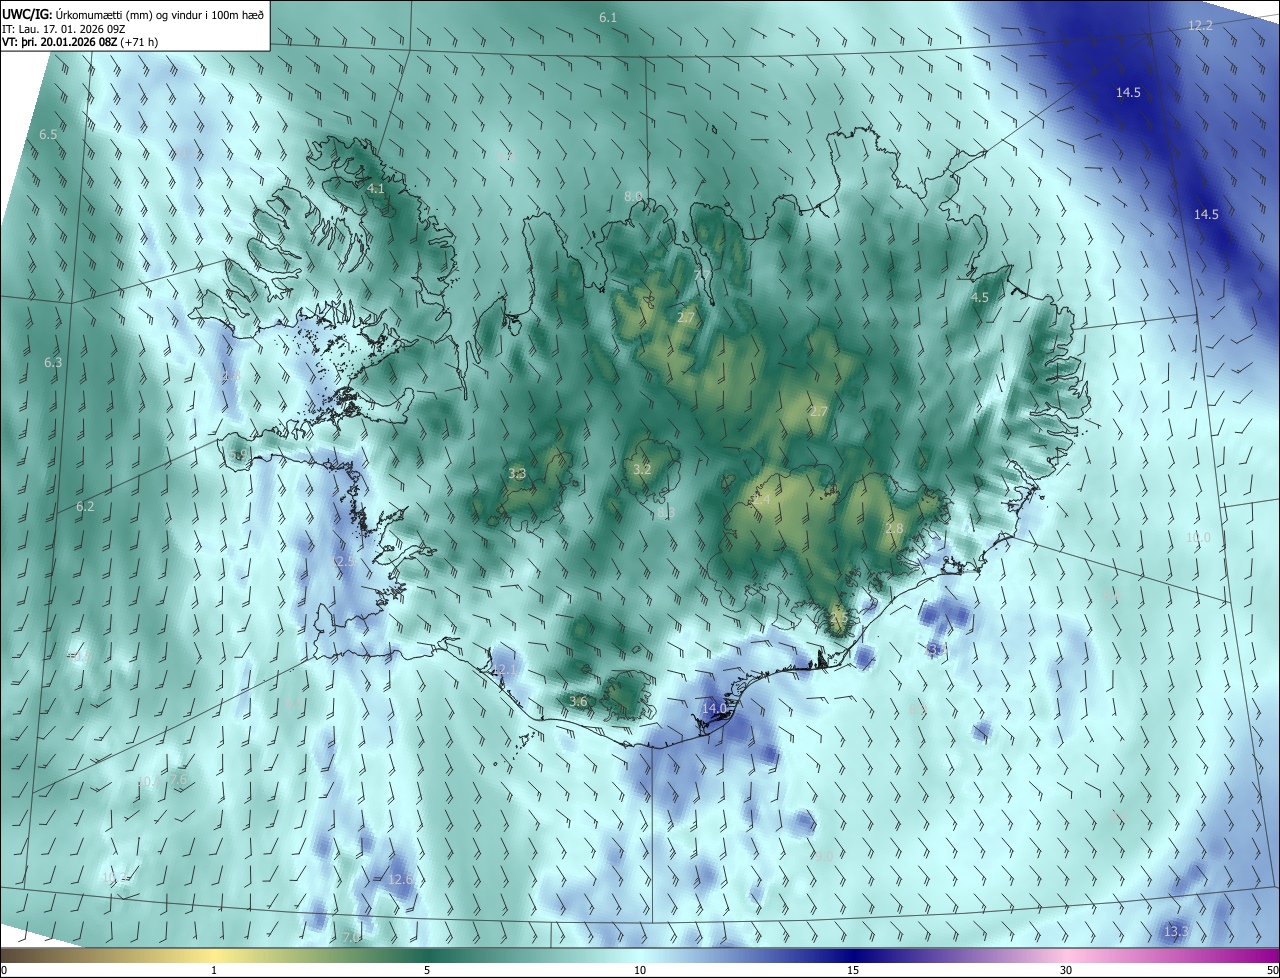This screenshot has height=978, width=1280.
Task: Click the 5 tick on the color scale
Action: (x=427, y=970)
